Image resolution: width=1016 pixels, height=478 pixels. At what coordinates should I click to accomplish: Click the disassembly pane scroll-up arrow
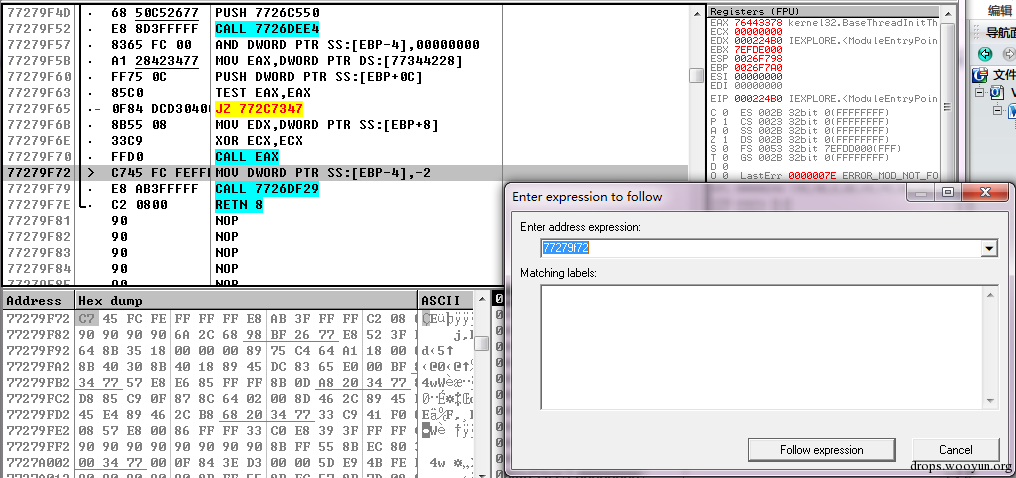[x=696, y=13]
